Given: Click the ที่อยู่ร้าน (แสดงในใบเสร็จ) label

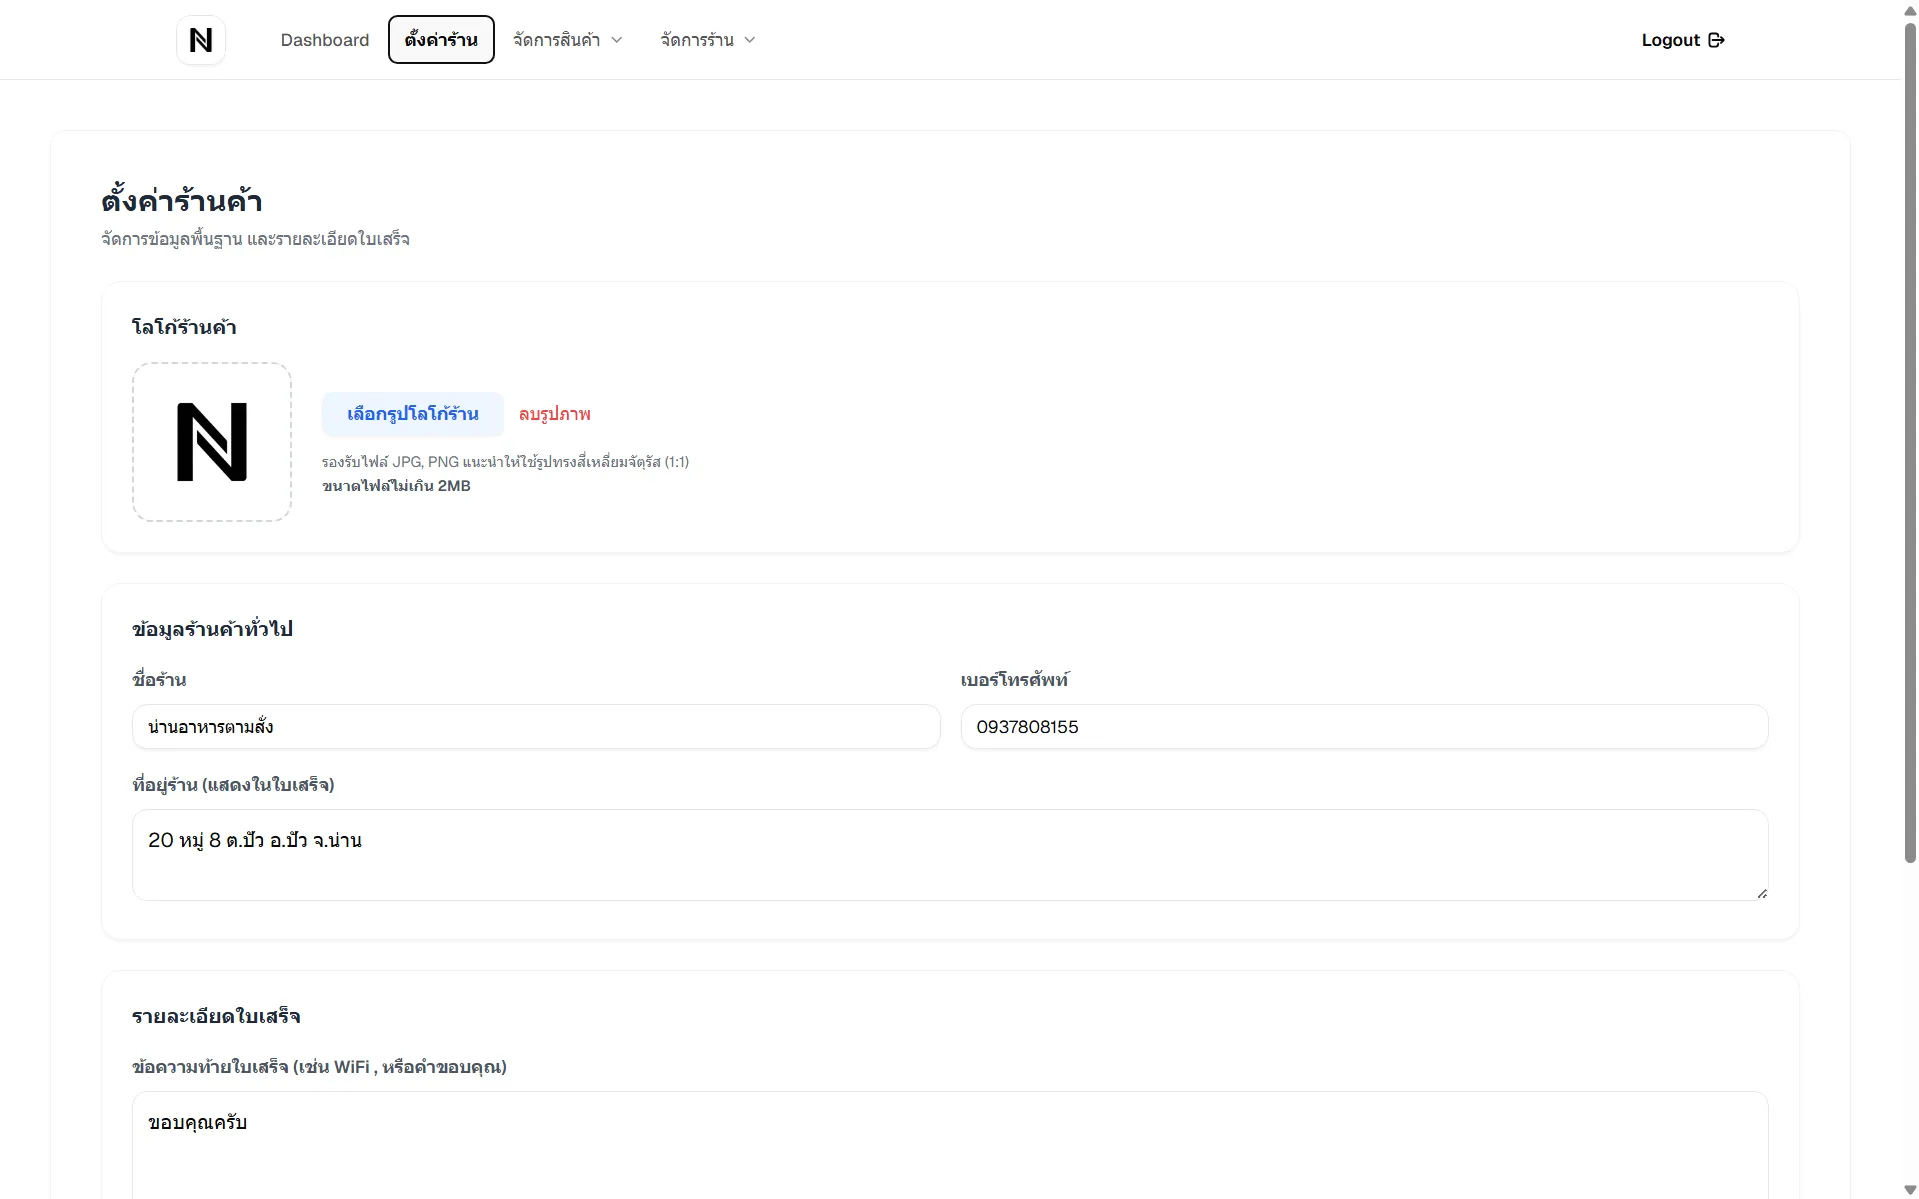Looking at the screenshot, I should 233,785.
